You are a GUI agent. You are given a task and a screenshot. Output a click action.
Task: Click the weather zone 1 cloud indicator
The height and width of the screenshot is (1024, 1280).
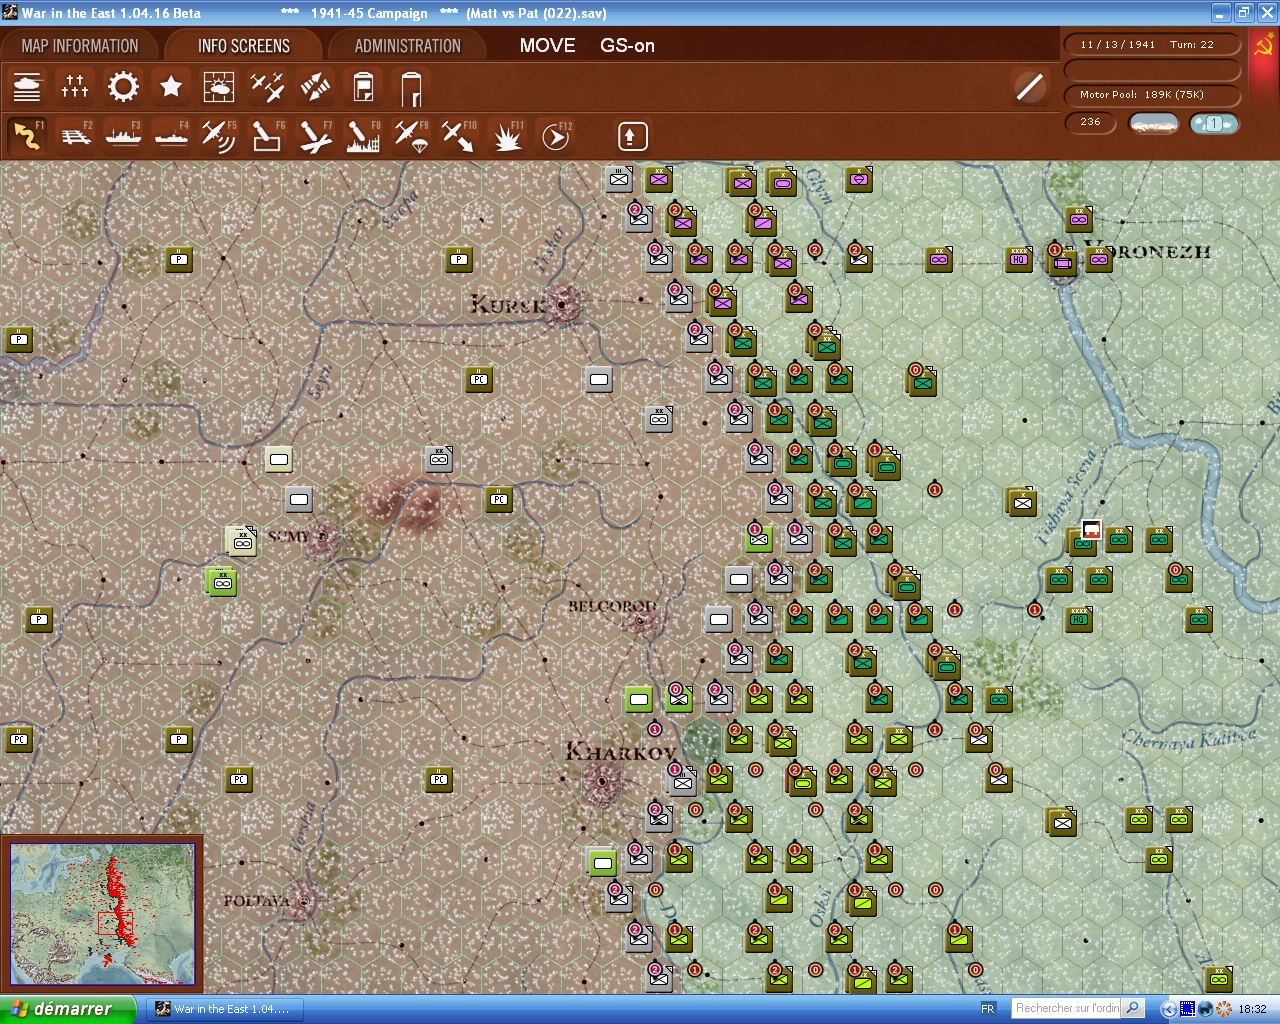1214,123
